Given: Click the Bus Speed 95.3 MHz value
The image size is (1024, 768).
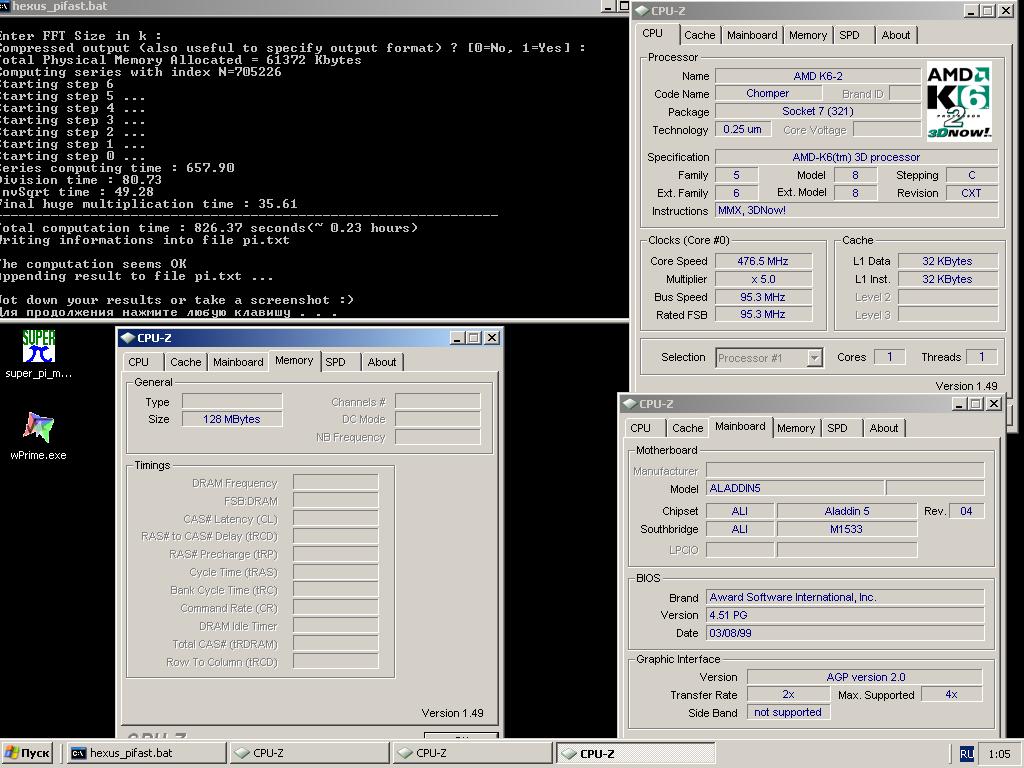Looking at the screenshot, I should pos(763,297).
